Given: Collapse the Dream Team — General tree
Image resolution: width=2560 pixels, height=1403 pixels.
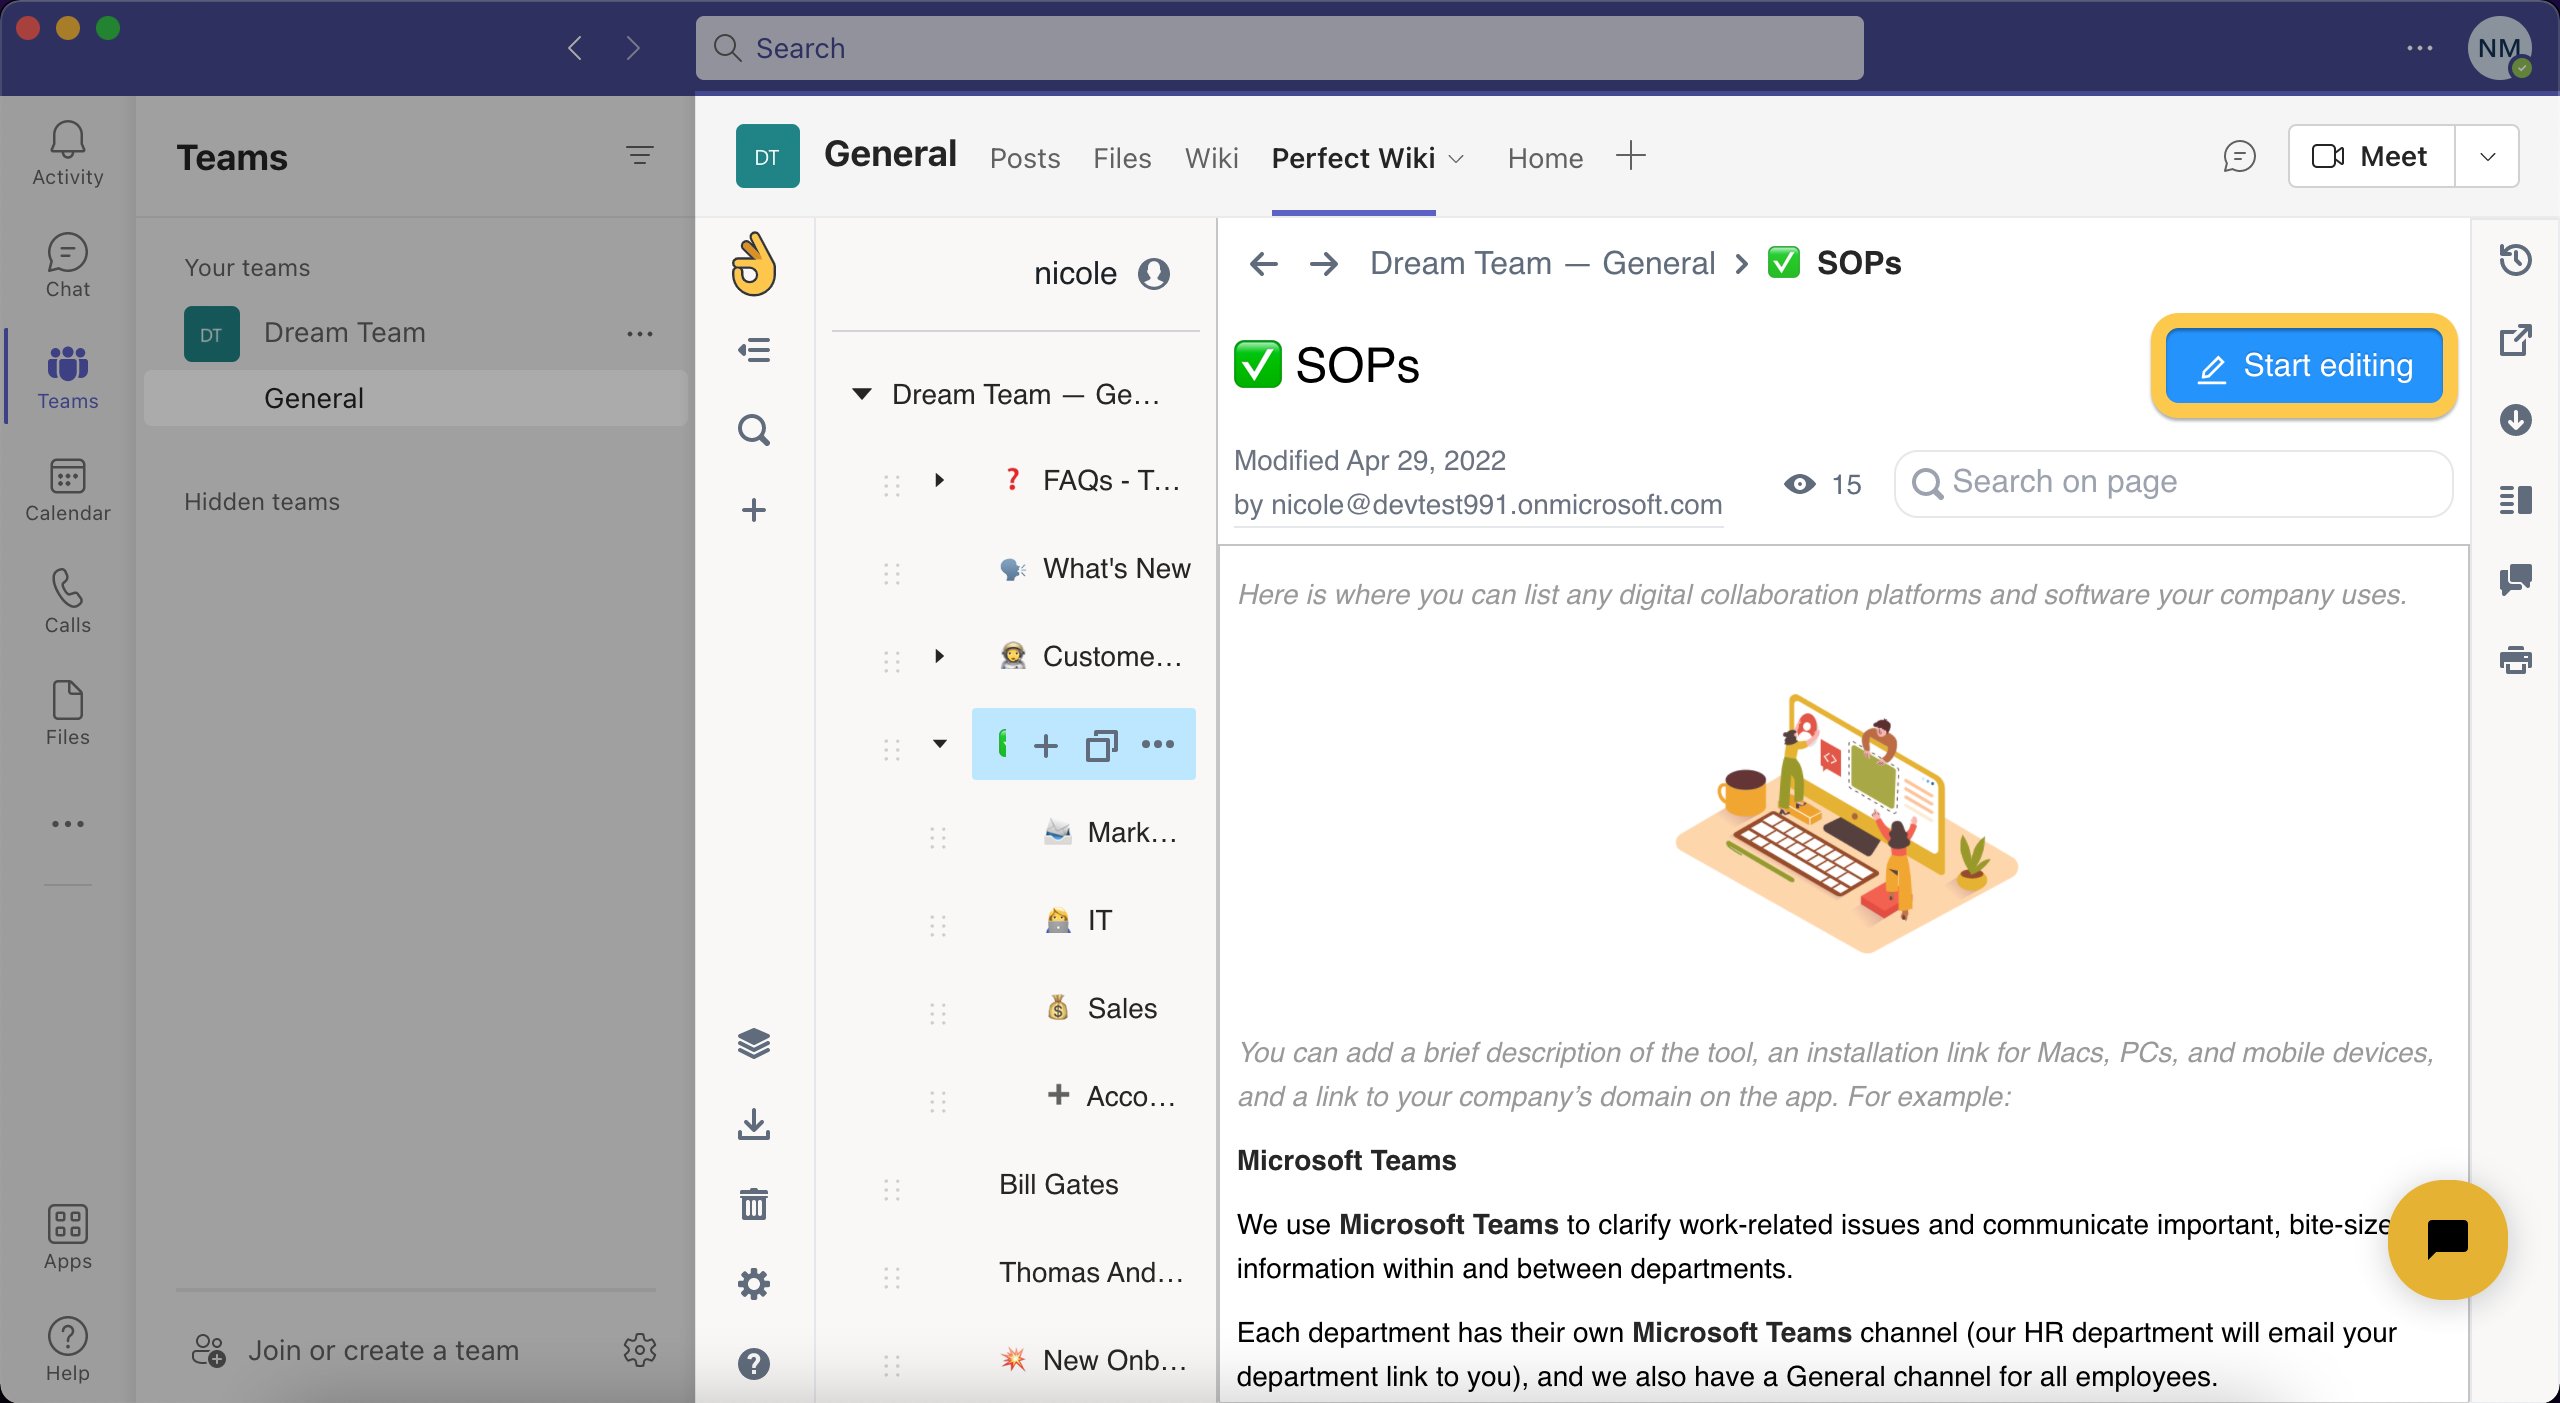Looking at the screenshot, I should coord(861,394).
